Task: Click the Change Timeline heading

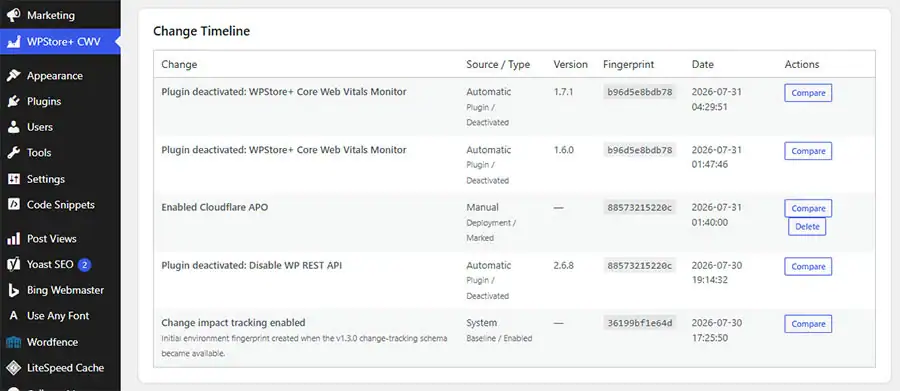Action: pyautogui.click(x=201, y=31)
